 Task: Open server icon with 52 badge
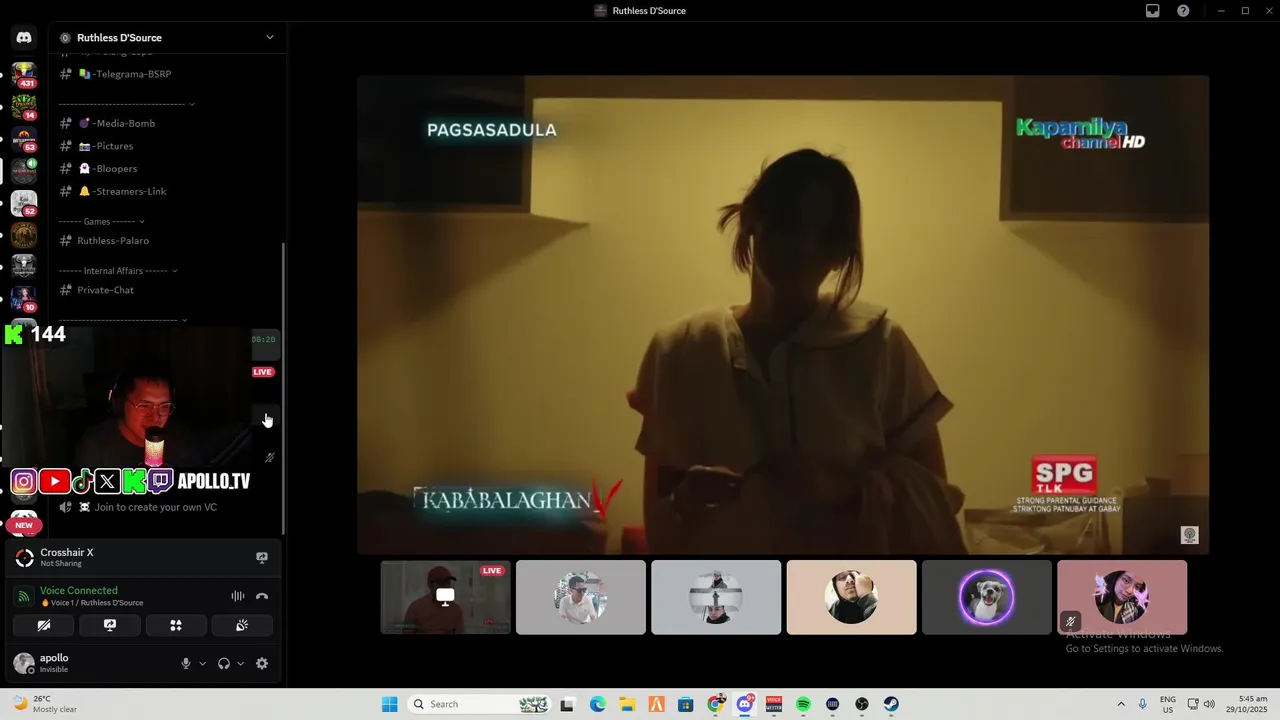(x=24, y=203)
